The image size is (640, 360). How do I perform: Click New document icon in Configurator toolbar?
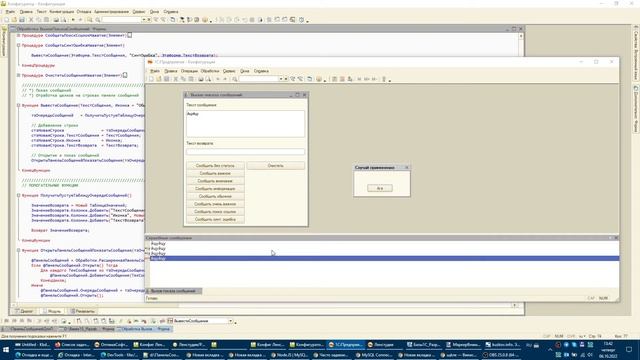7,20
